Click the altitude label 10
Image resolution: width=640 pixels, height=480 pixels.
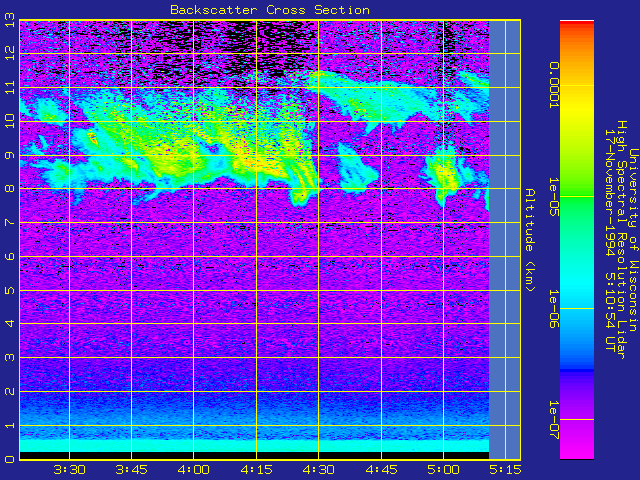(10, 121)
